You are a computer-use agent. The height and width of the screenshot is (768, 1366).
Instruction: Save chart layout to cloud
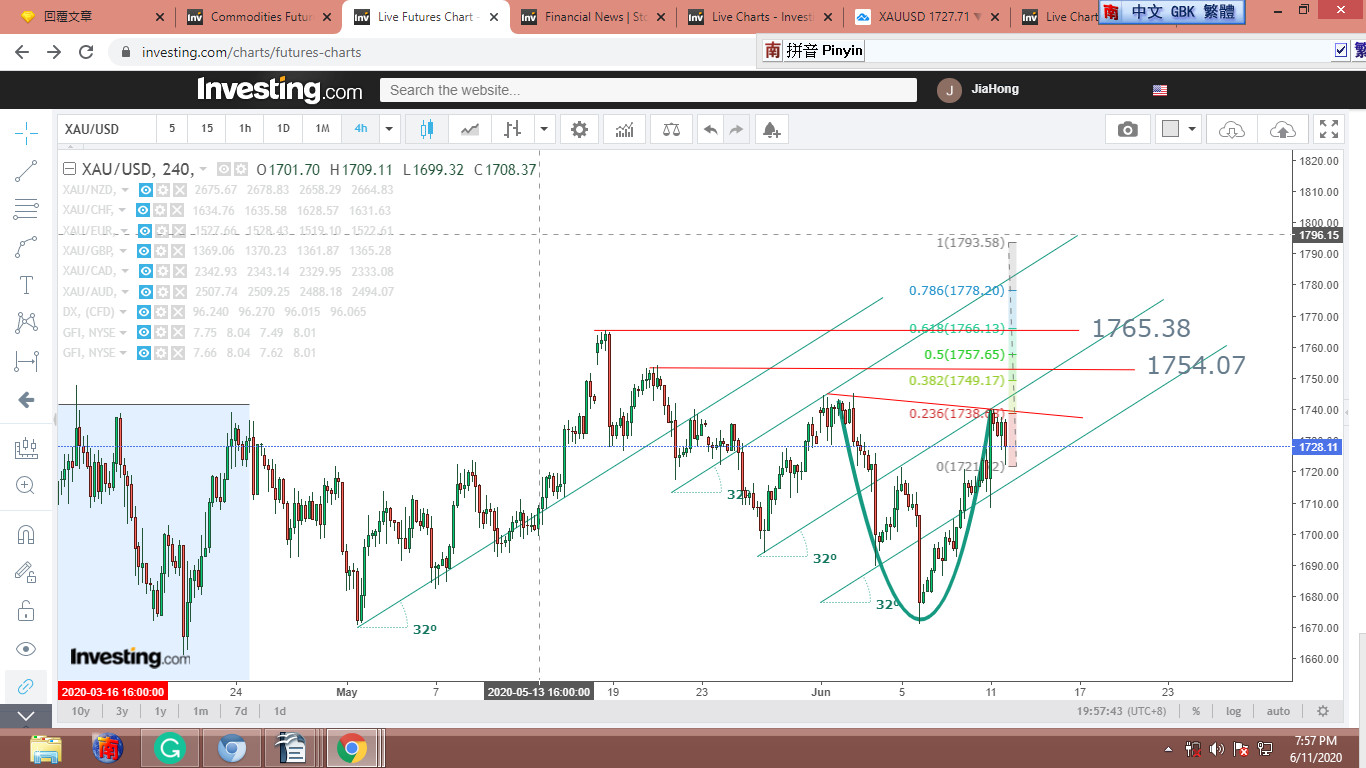click(1282, 129)
